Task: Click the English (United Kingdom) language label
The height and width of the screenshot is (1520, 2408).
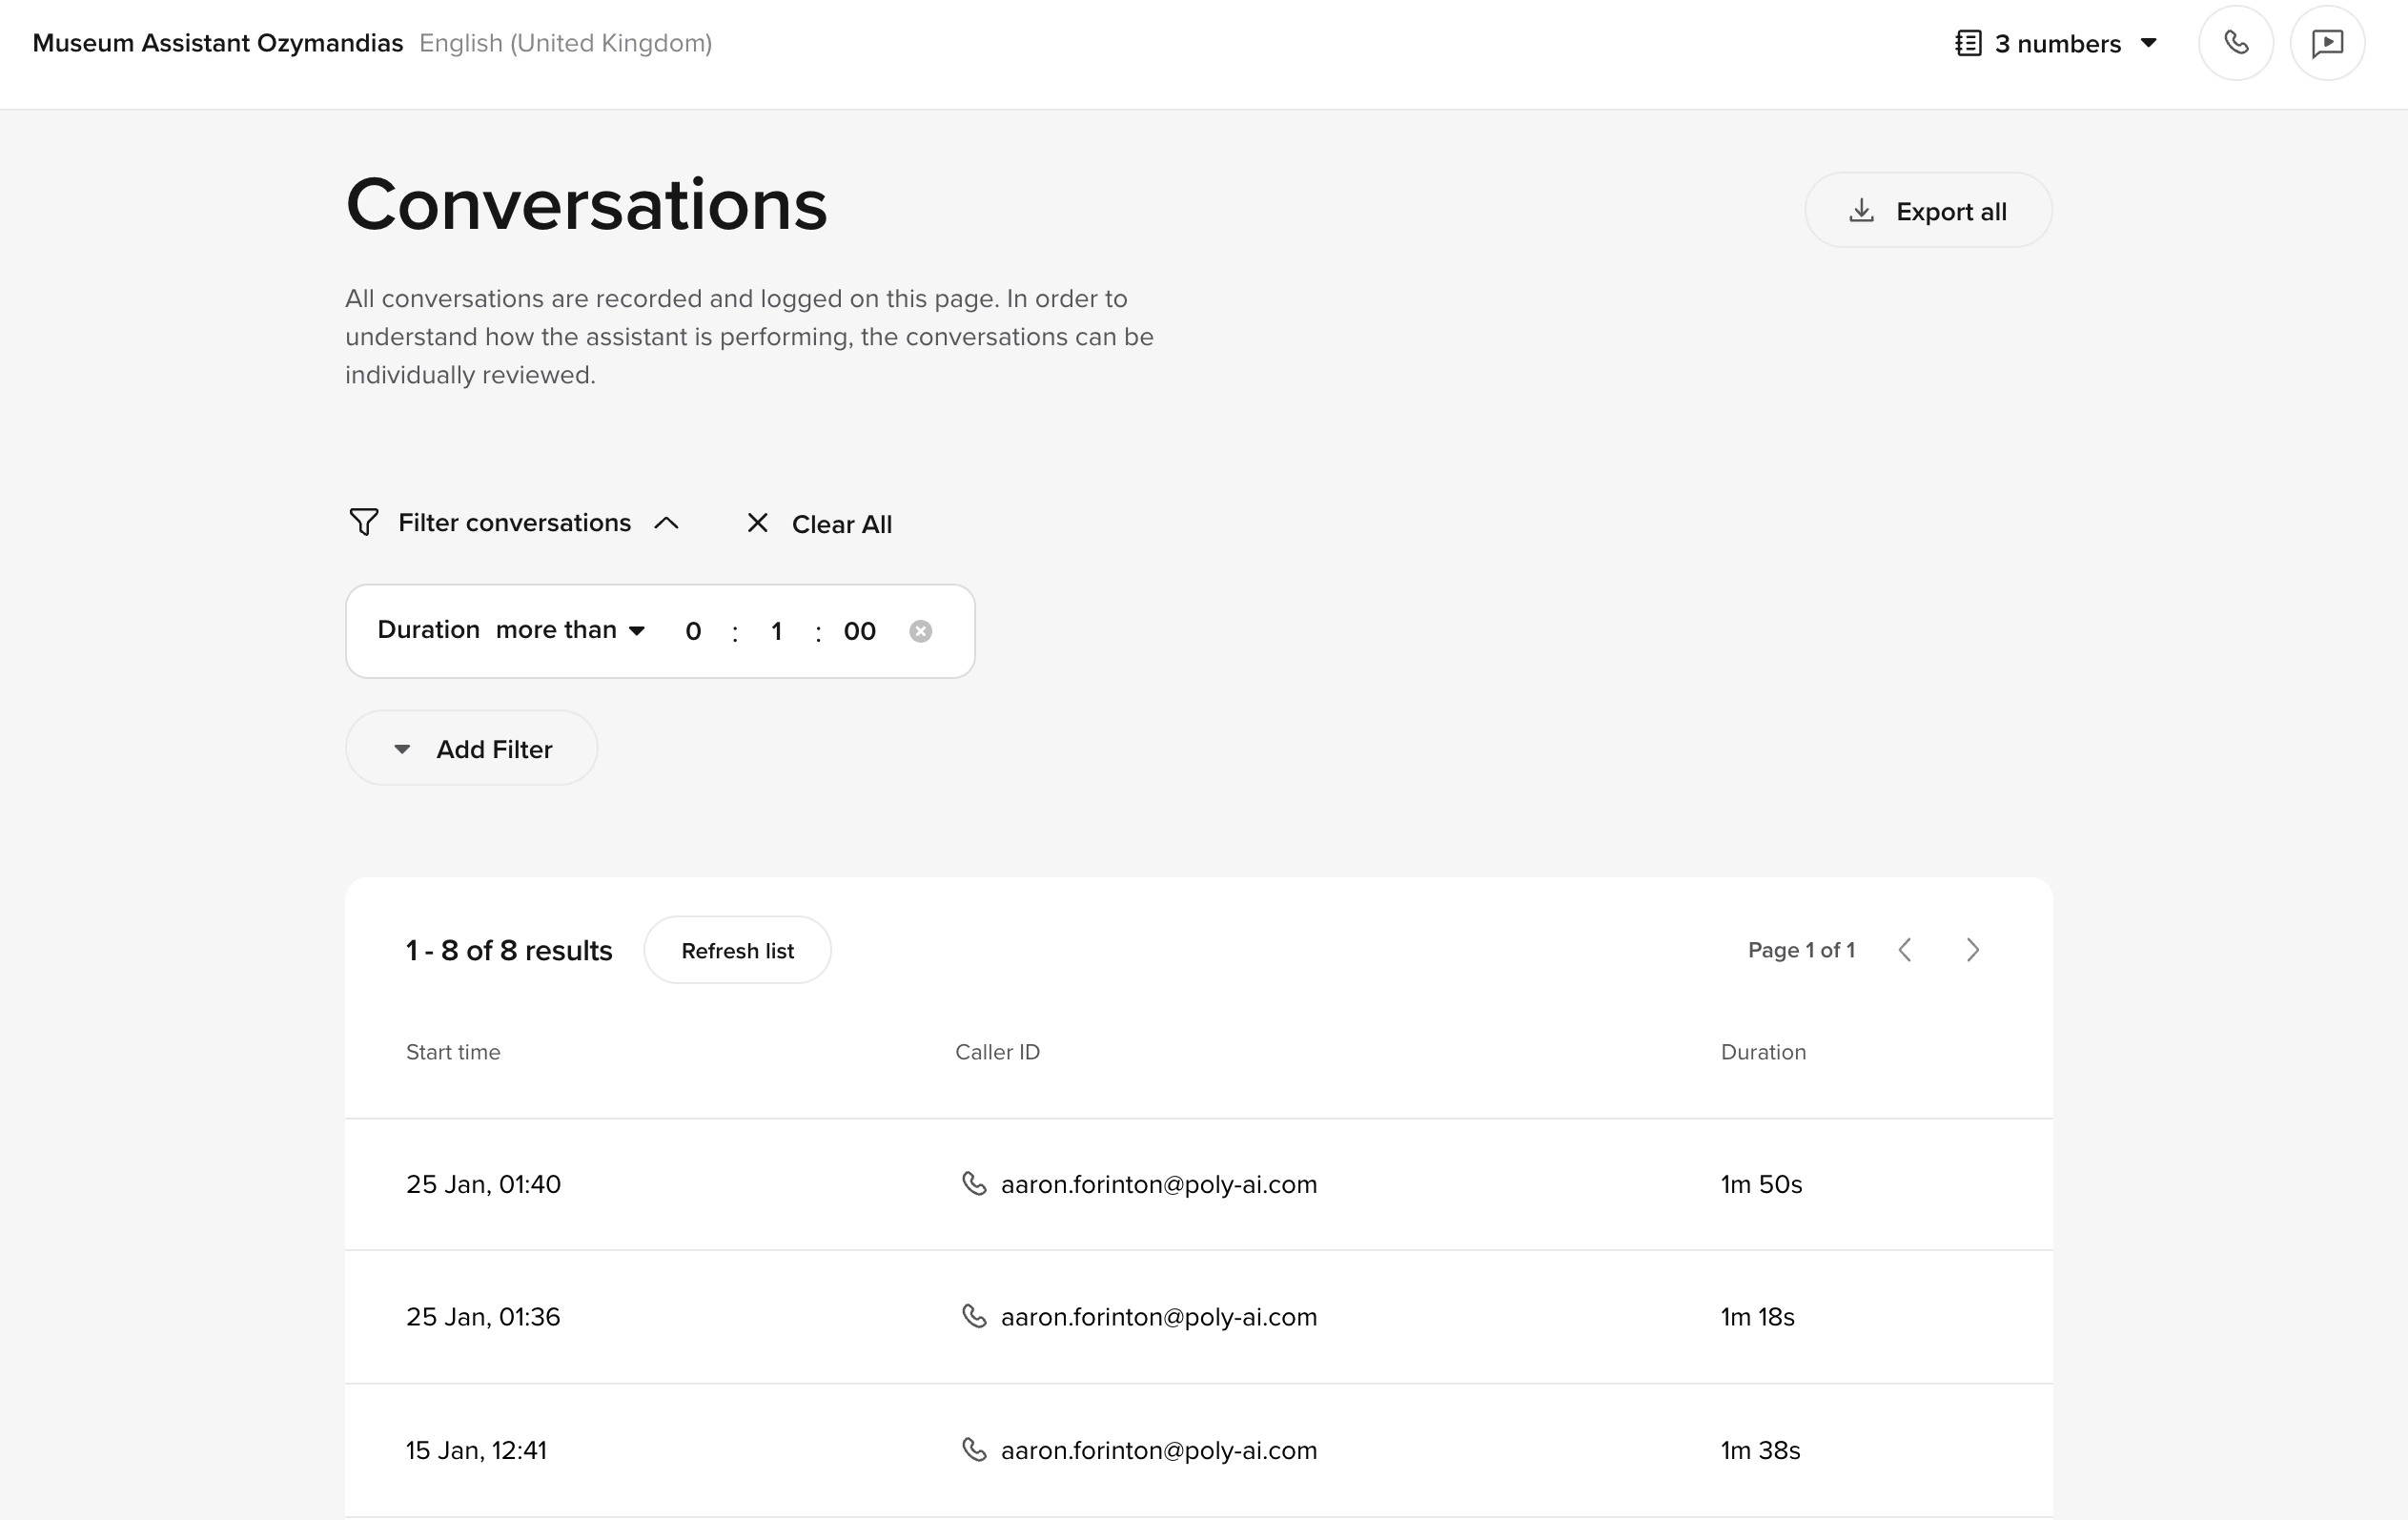Action: click(x=566, y=43)
